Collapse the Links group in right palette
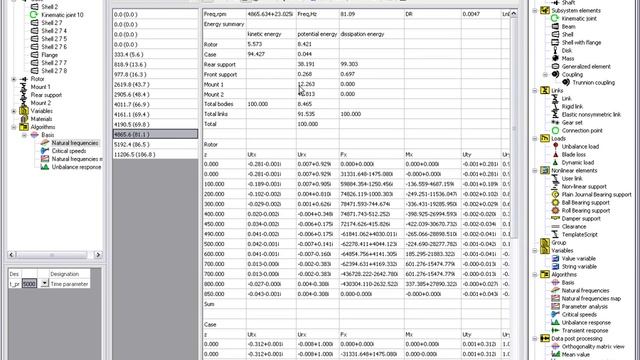Screen dimensions: 640x360 535,91
